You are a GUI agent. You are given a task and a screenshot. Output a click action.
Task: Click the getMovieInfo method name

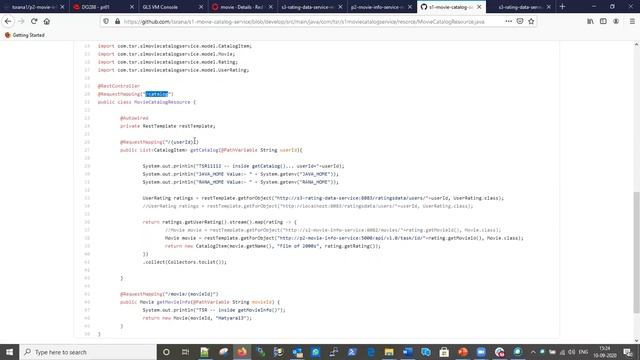[173, 302]
